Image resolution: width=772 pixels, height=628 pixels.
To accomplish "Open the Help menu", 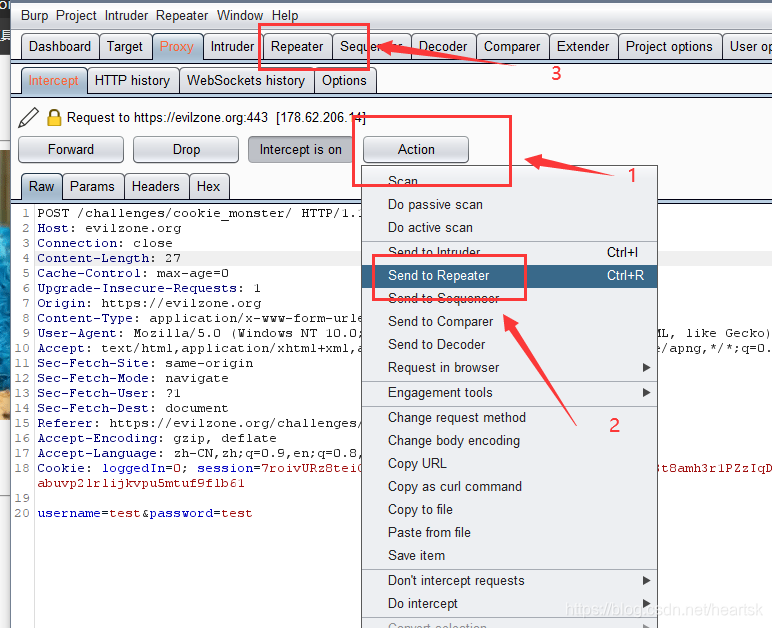I will (285, 16).
